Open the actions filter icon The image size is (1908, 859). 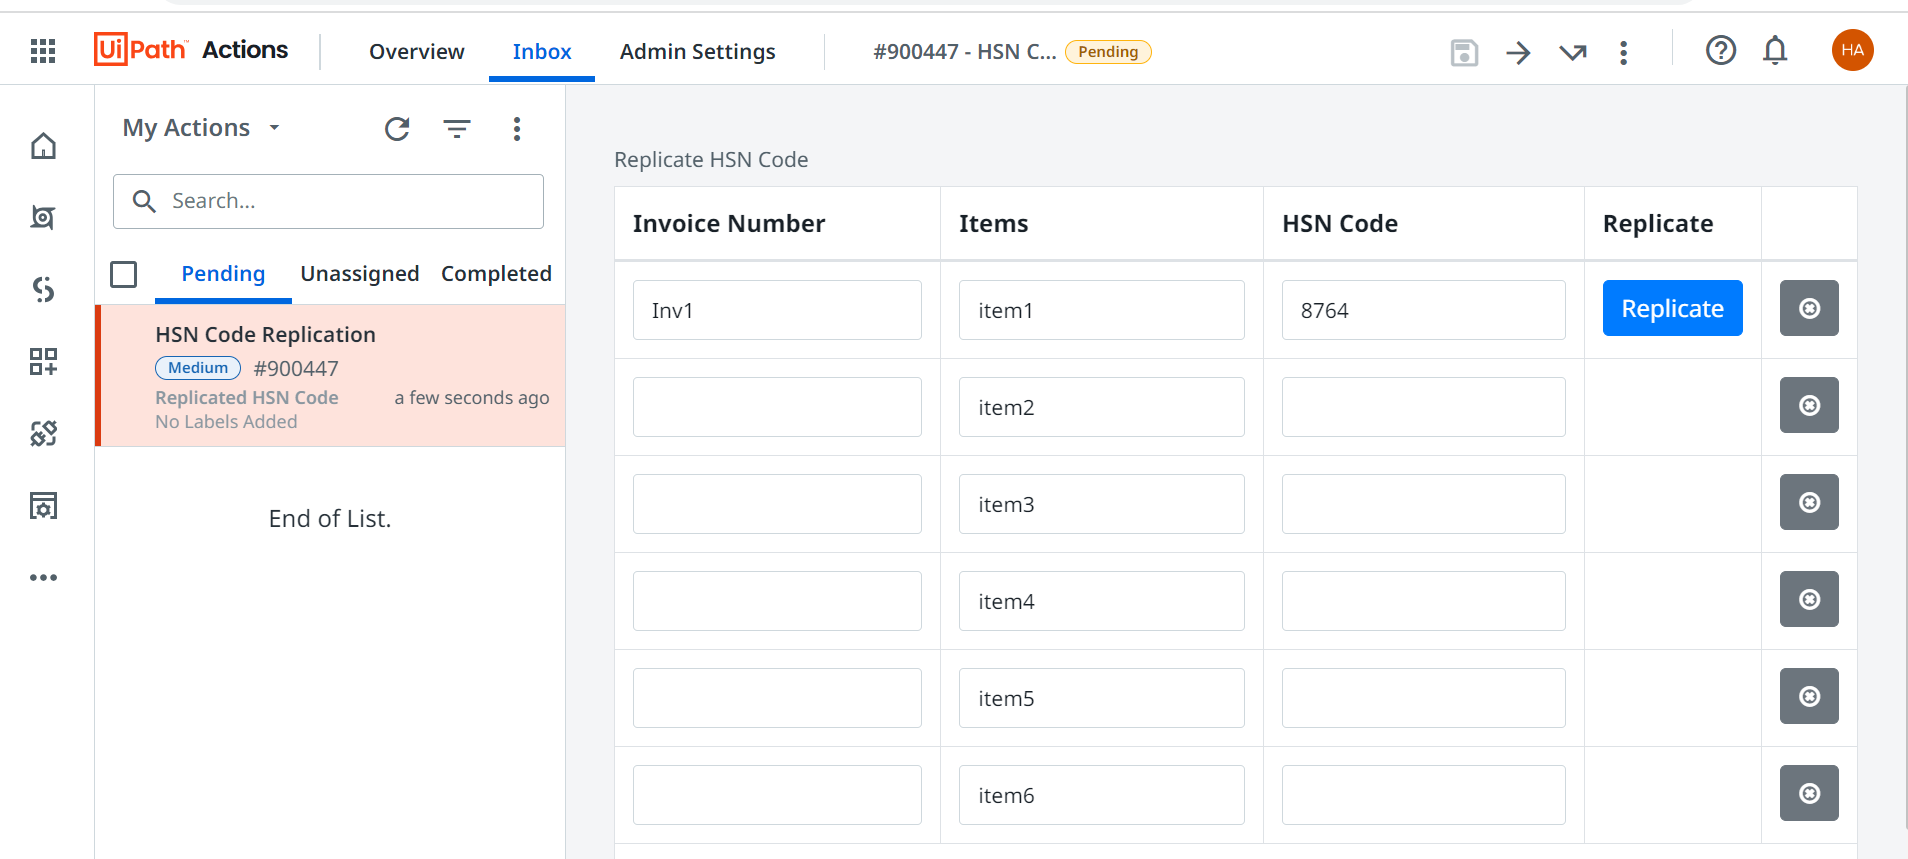(457, 129)
